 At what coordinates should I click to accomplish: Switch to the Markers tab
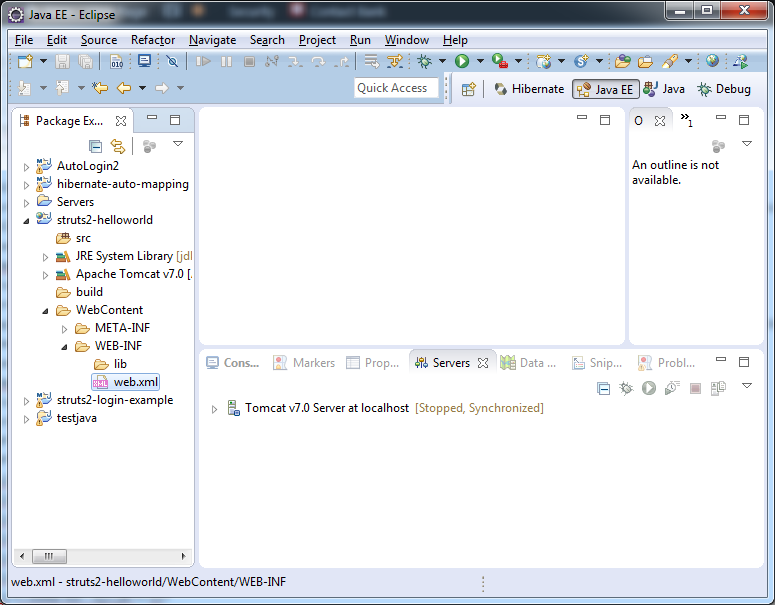[x=304, y=363]
